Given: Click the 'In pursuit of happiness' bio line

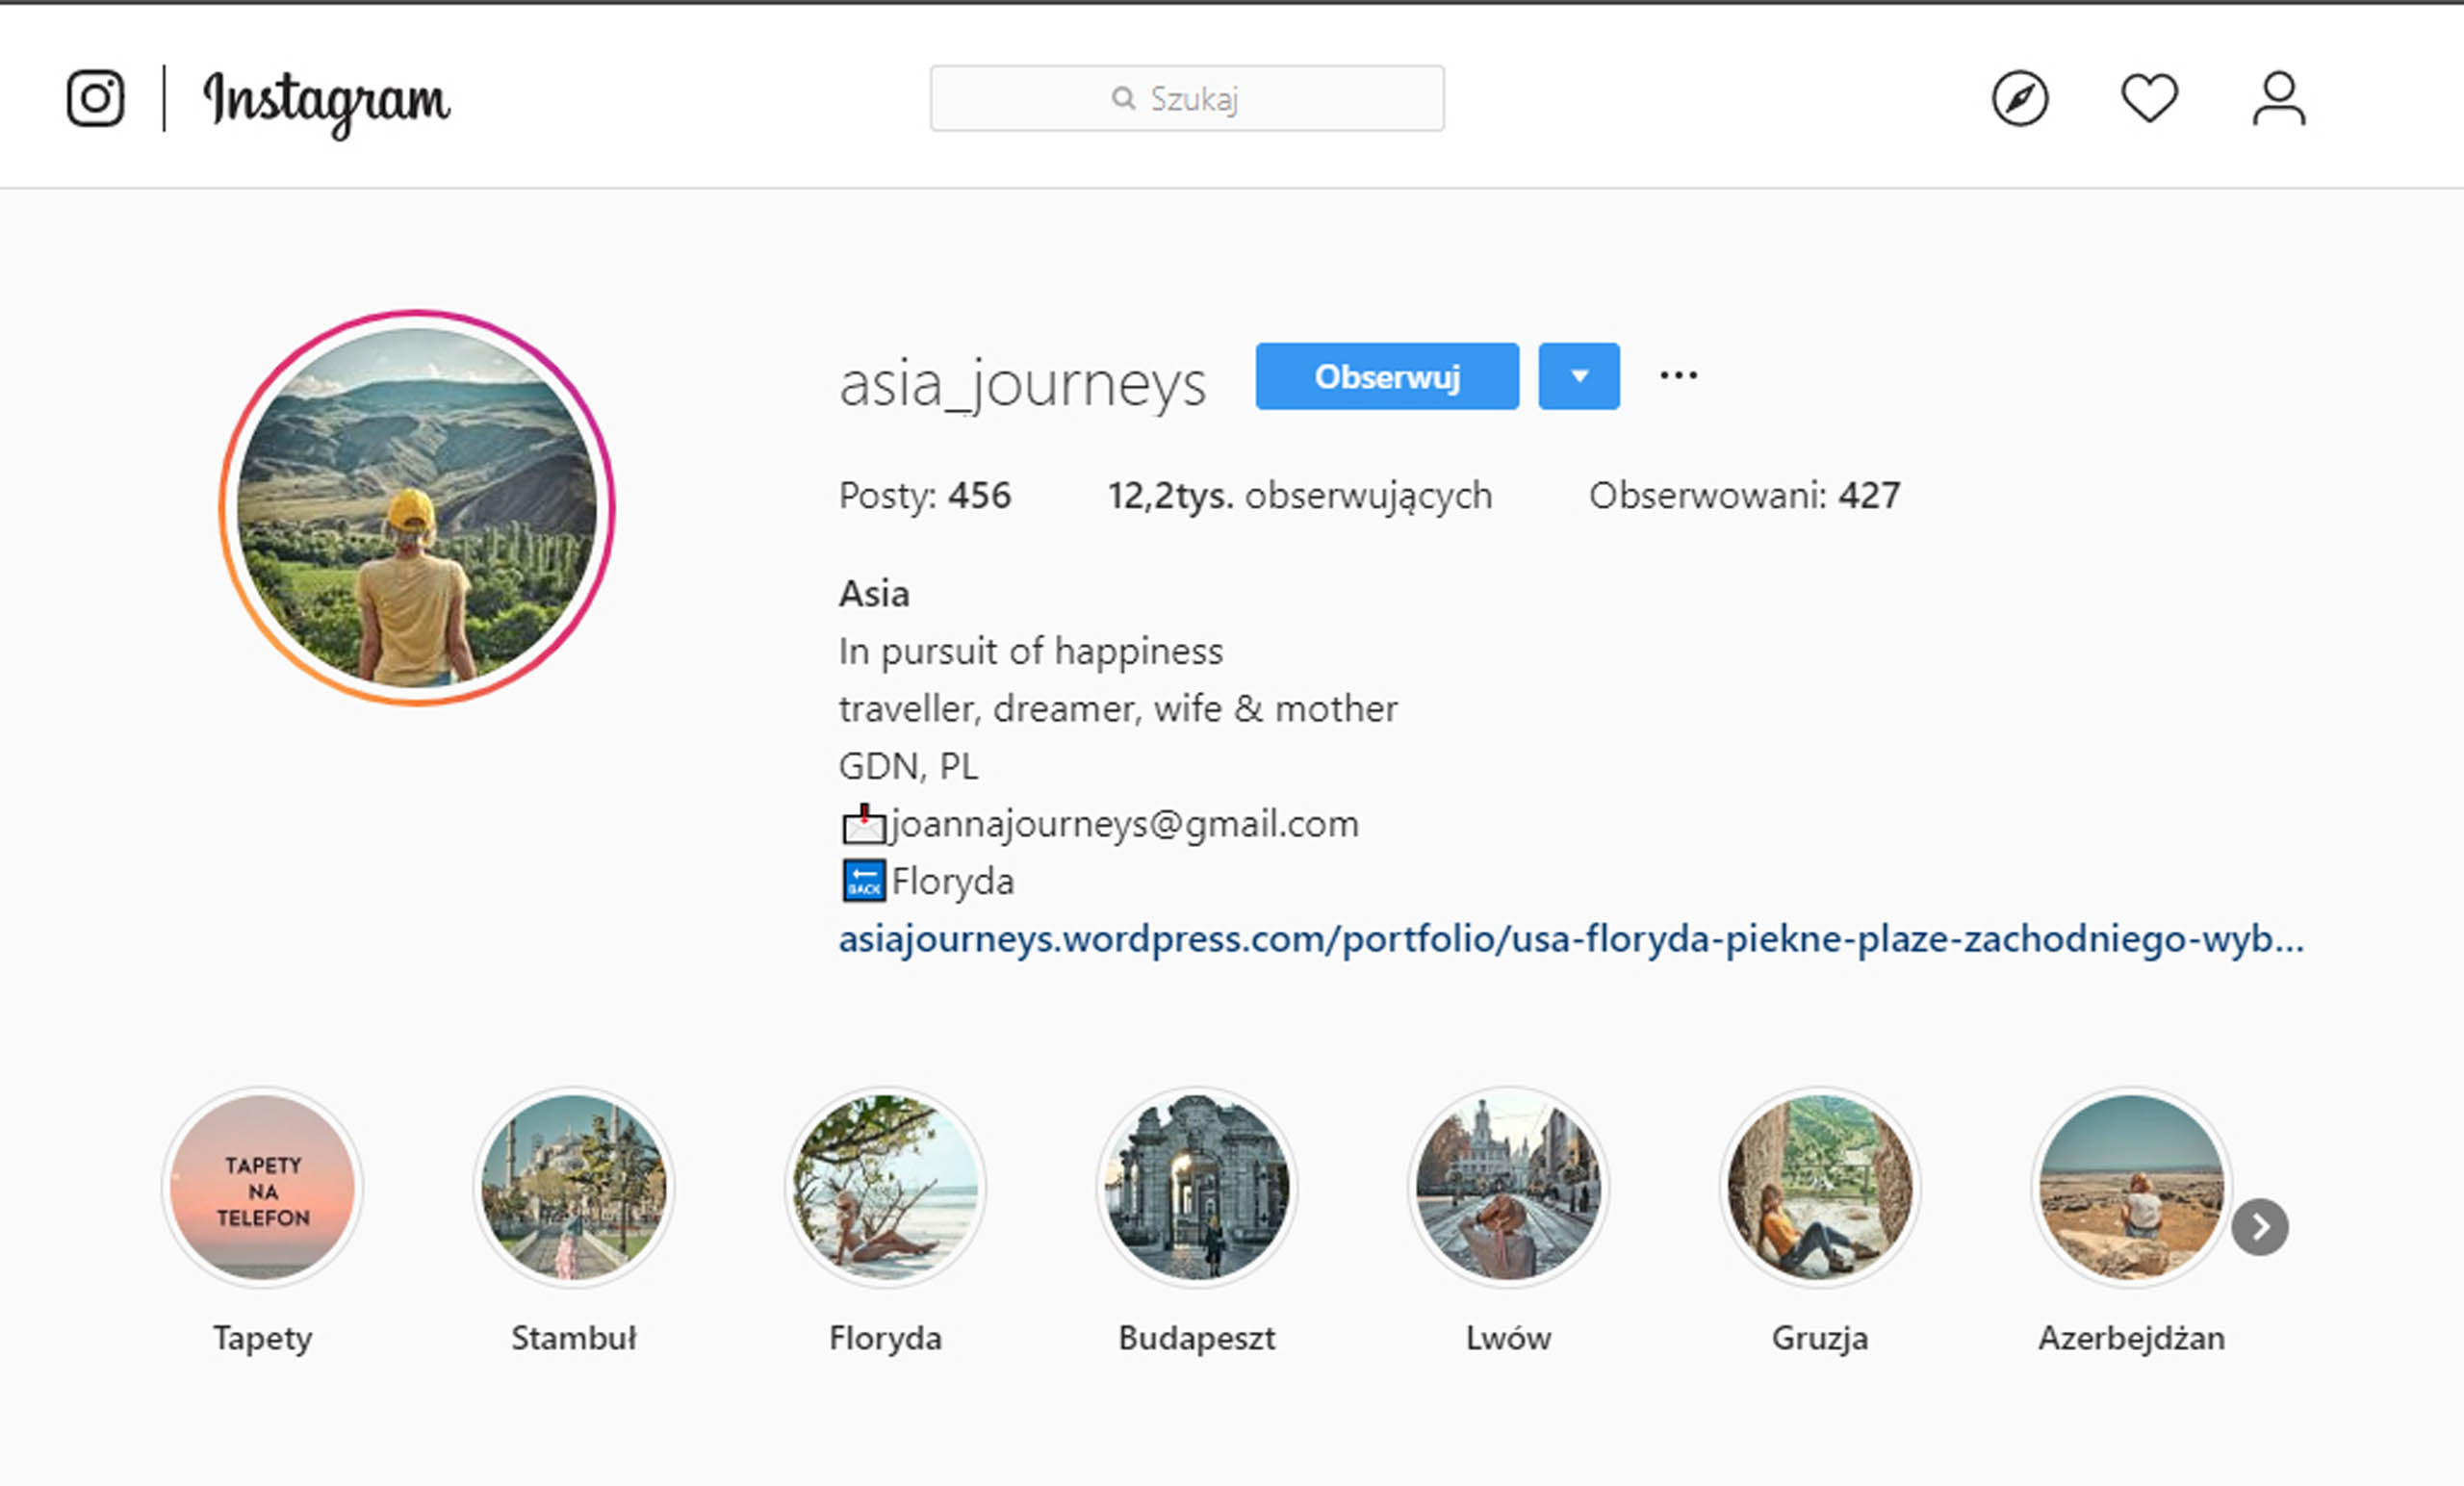Looking at the screenshot, I should click(x=1030, y=651).
